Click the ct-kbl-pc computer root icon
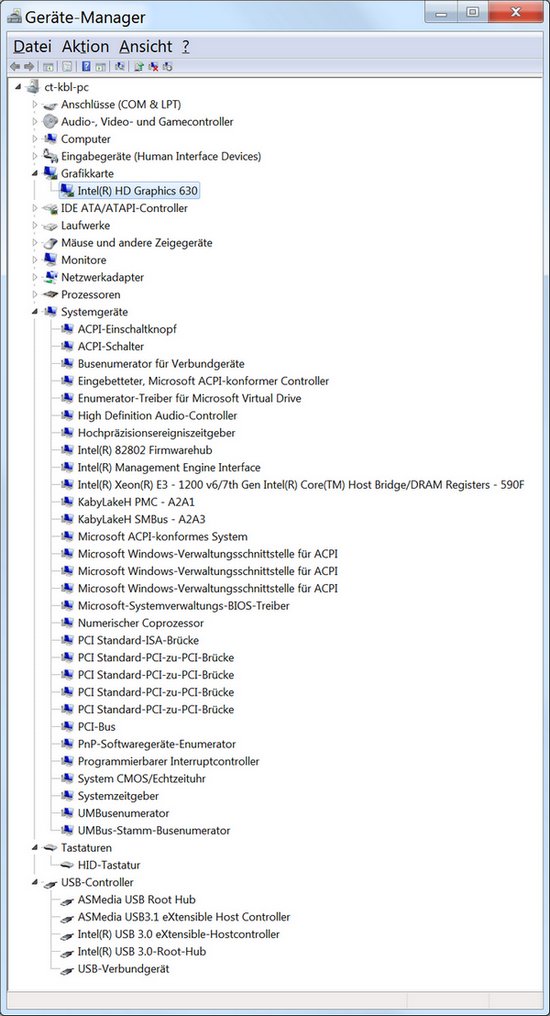The height and width of the screenshot is (1016, 550). (34, 87)
